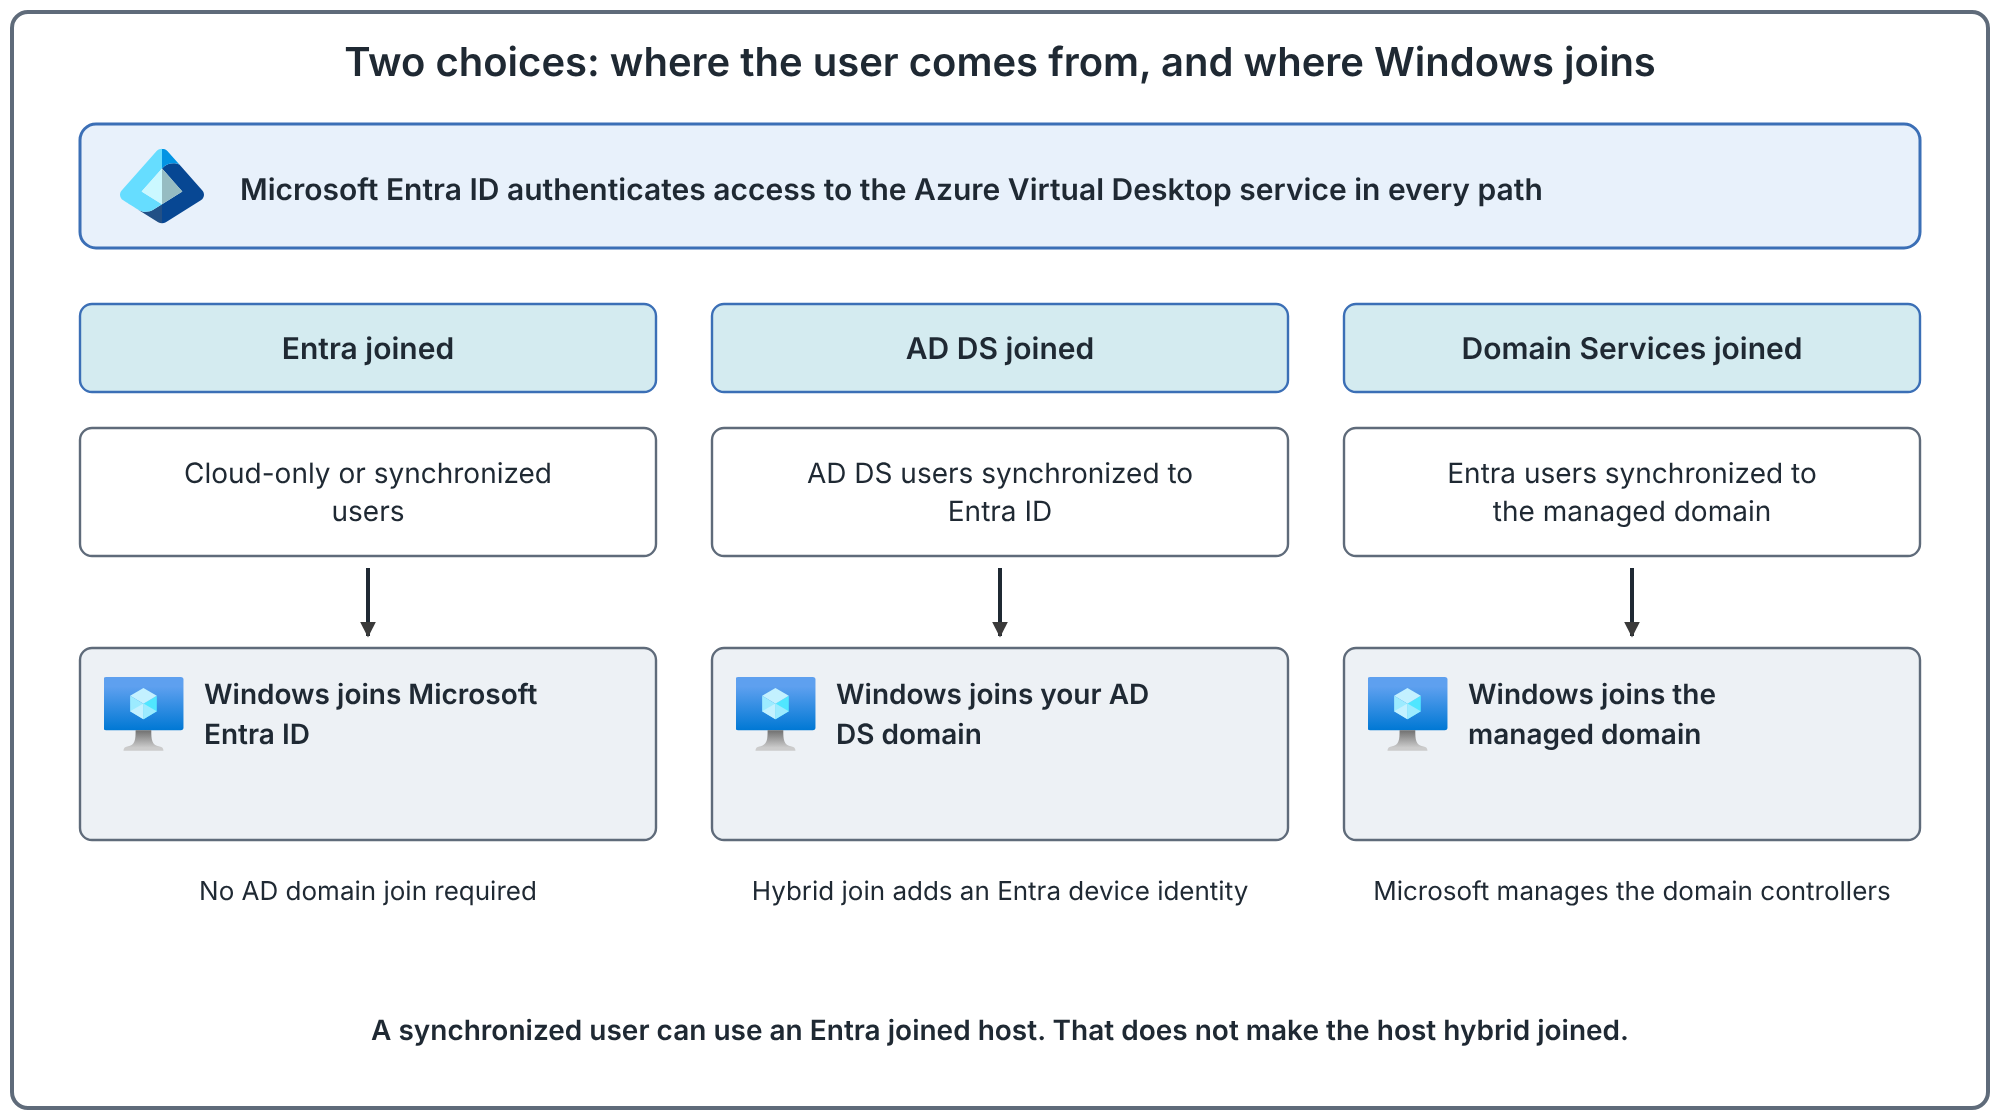This screenshot has height=1120, width=2000.
Task: Select the Domain Services joined header box
Action: [1632, 348]
